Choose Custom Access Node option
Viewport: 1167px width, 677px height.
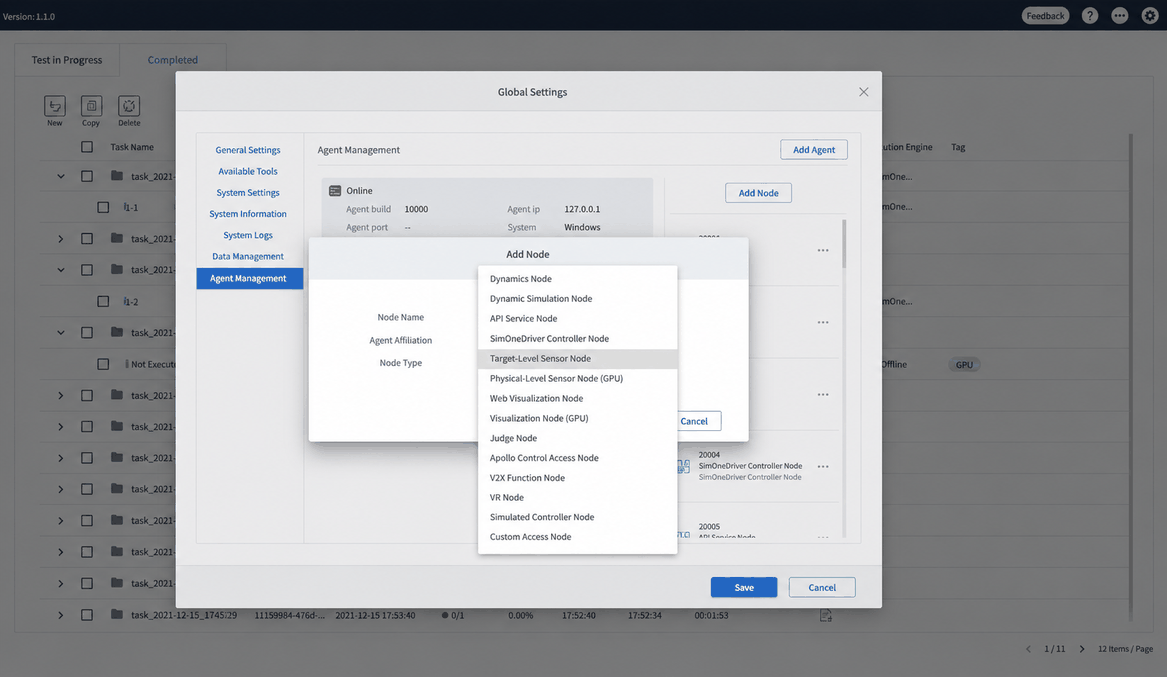point(578,536)
